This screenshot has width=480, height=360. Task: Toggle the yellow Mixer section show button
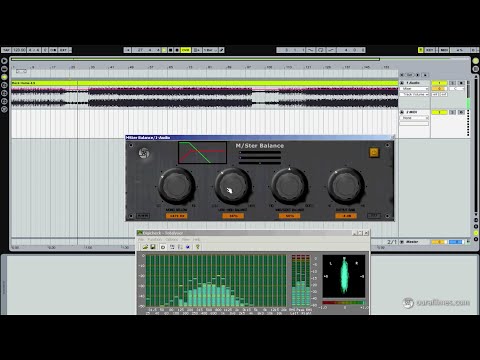coord(476,233)
